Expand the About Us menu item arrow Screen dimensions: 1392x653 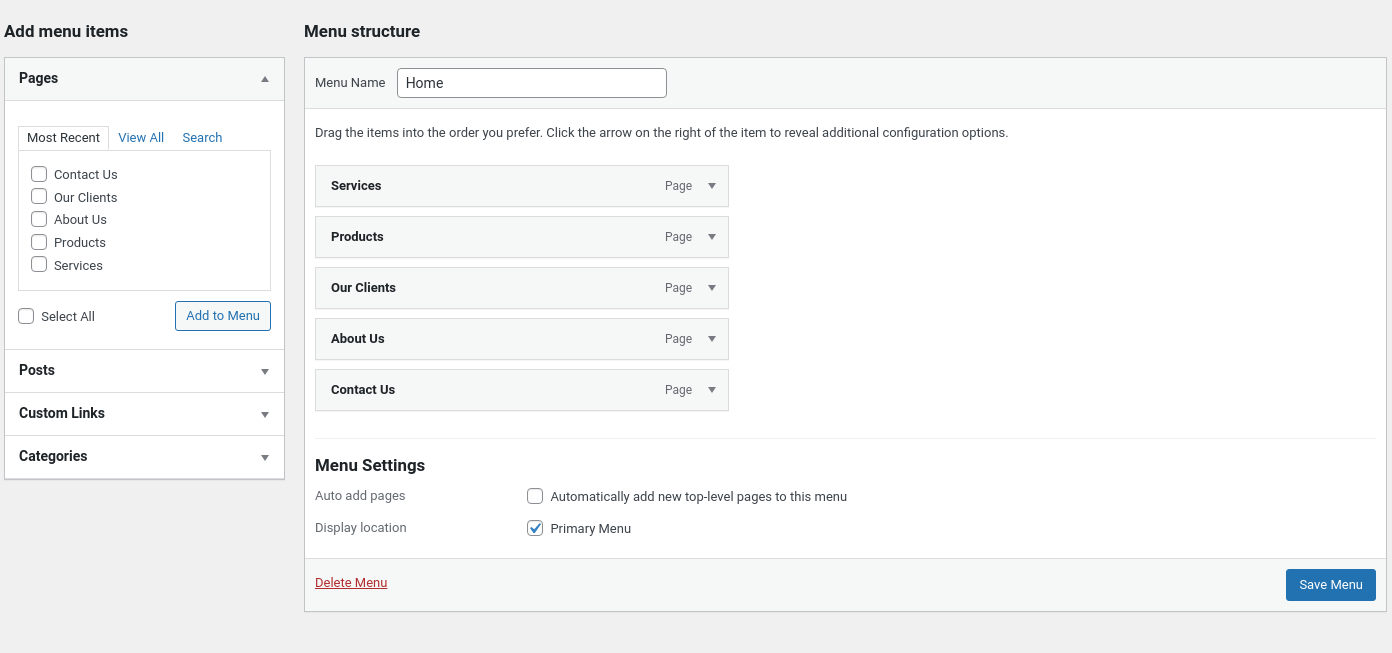point(712,339)
